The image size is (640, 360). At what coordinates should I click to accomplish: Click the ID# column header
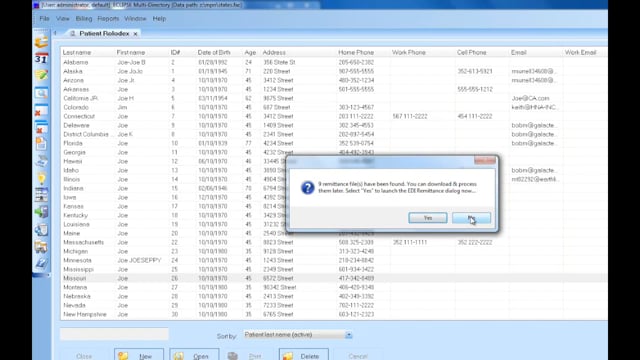click(176, 53)
